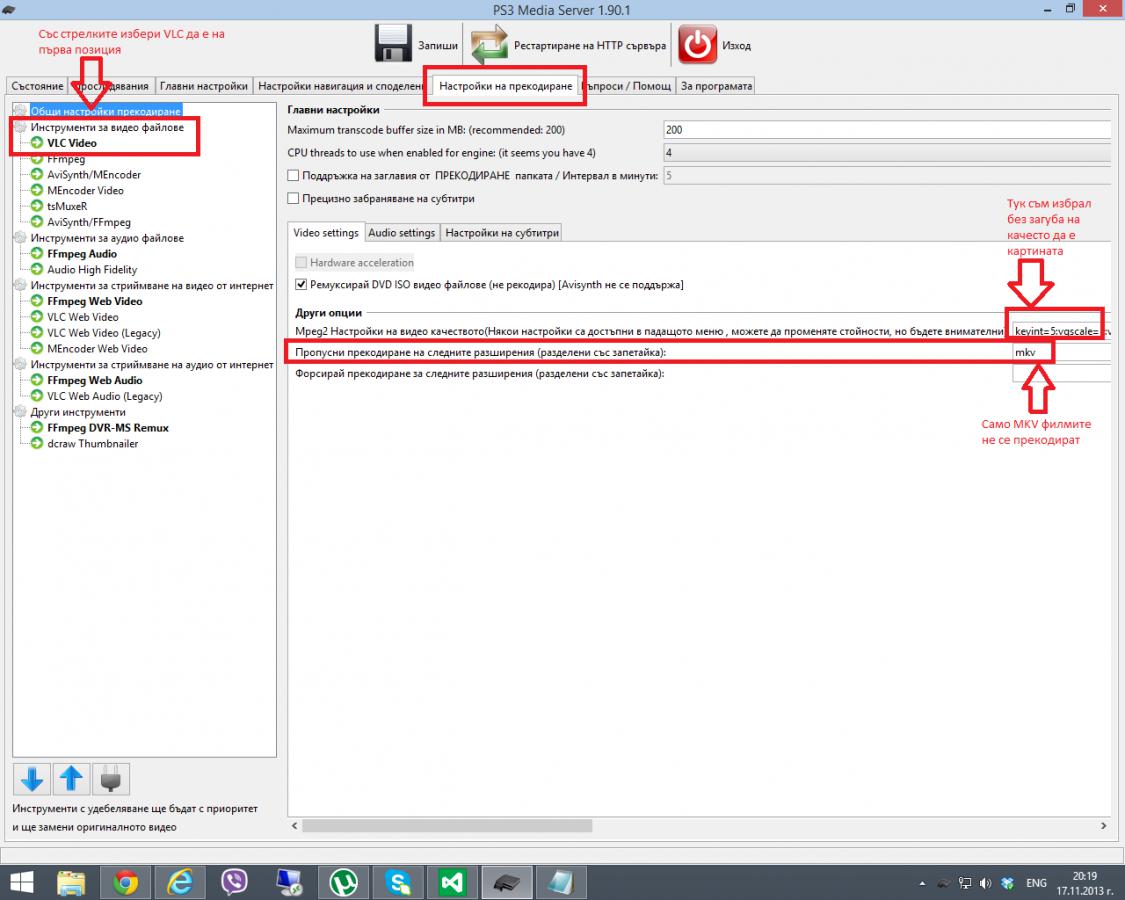The image size is (1125, 900).
Task: Click Mpeg2 quality settings field keyint=5
Action: tap(1061, 331)
